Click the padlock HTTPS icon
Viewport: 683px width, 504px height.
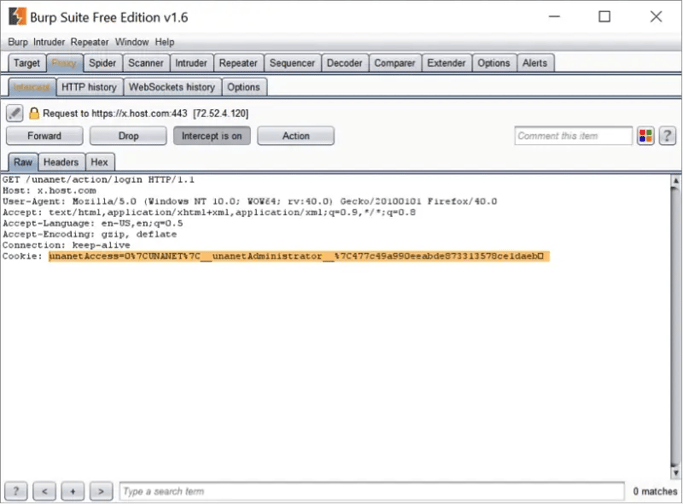tap(34, 114)
